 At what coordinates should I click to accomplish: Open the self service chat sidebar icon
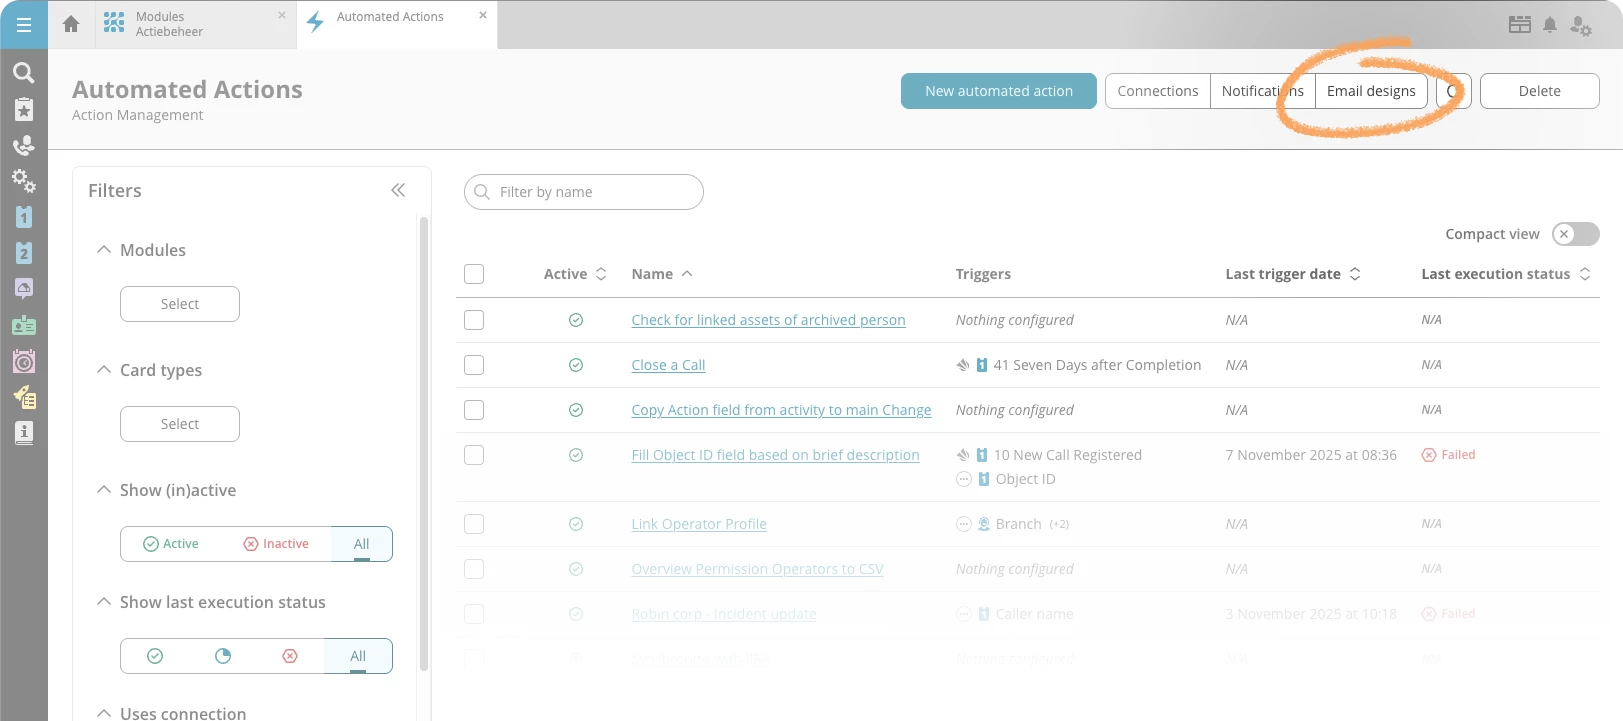[x=24, y=289]
